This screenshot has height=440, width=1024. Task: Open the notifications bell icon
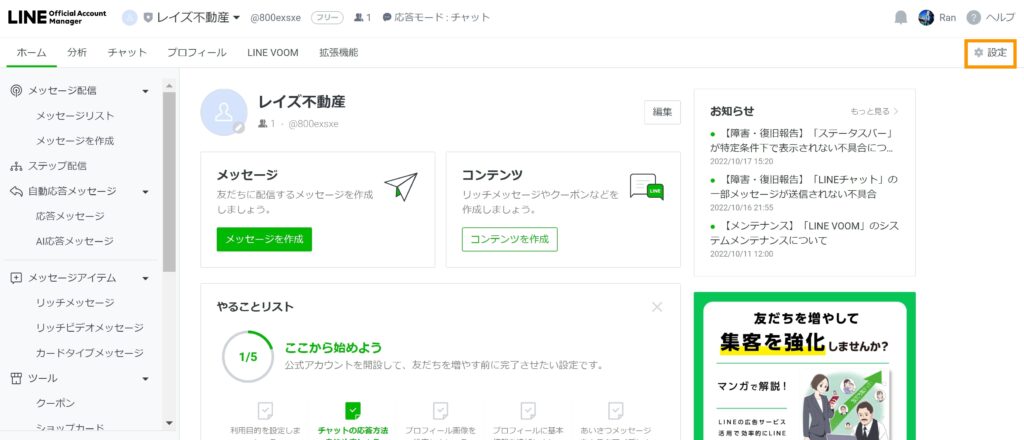(901, 18)
